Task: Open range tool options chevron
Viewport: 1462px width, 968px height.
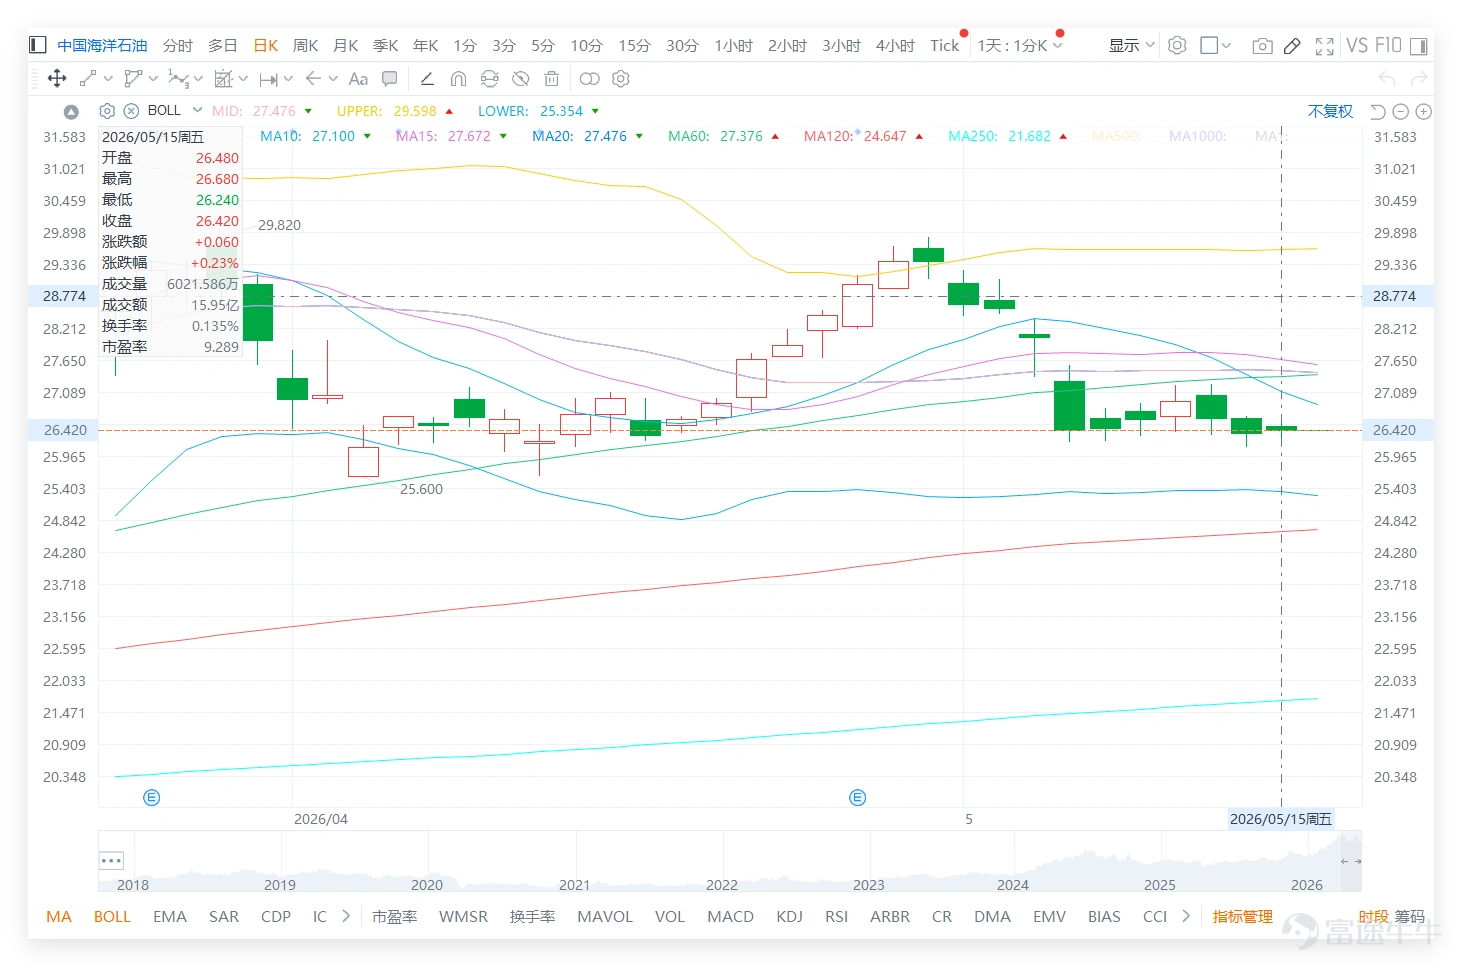Action: tap(288, 79)
